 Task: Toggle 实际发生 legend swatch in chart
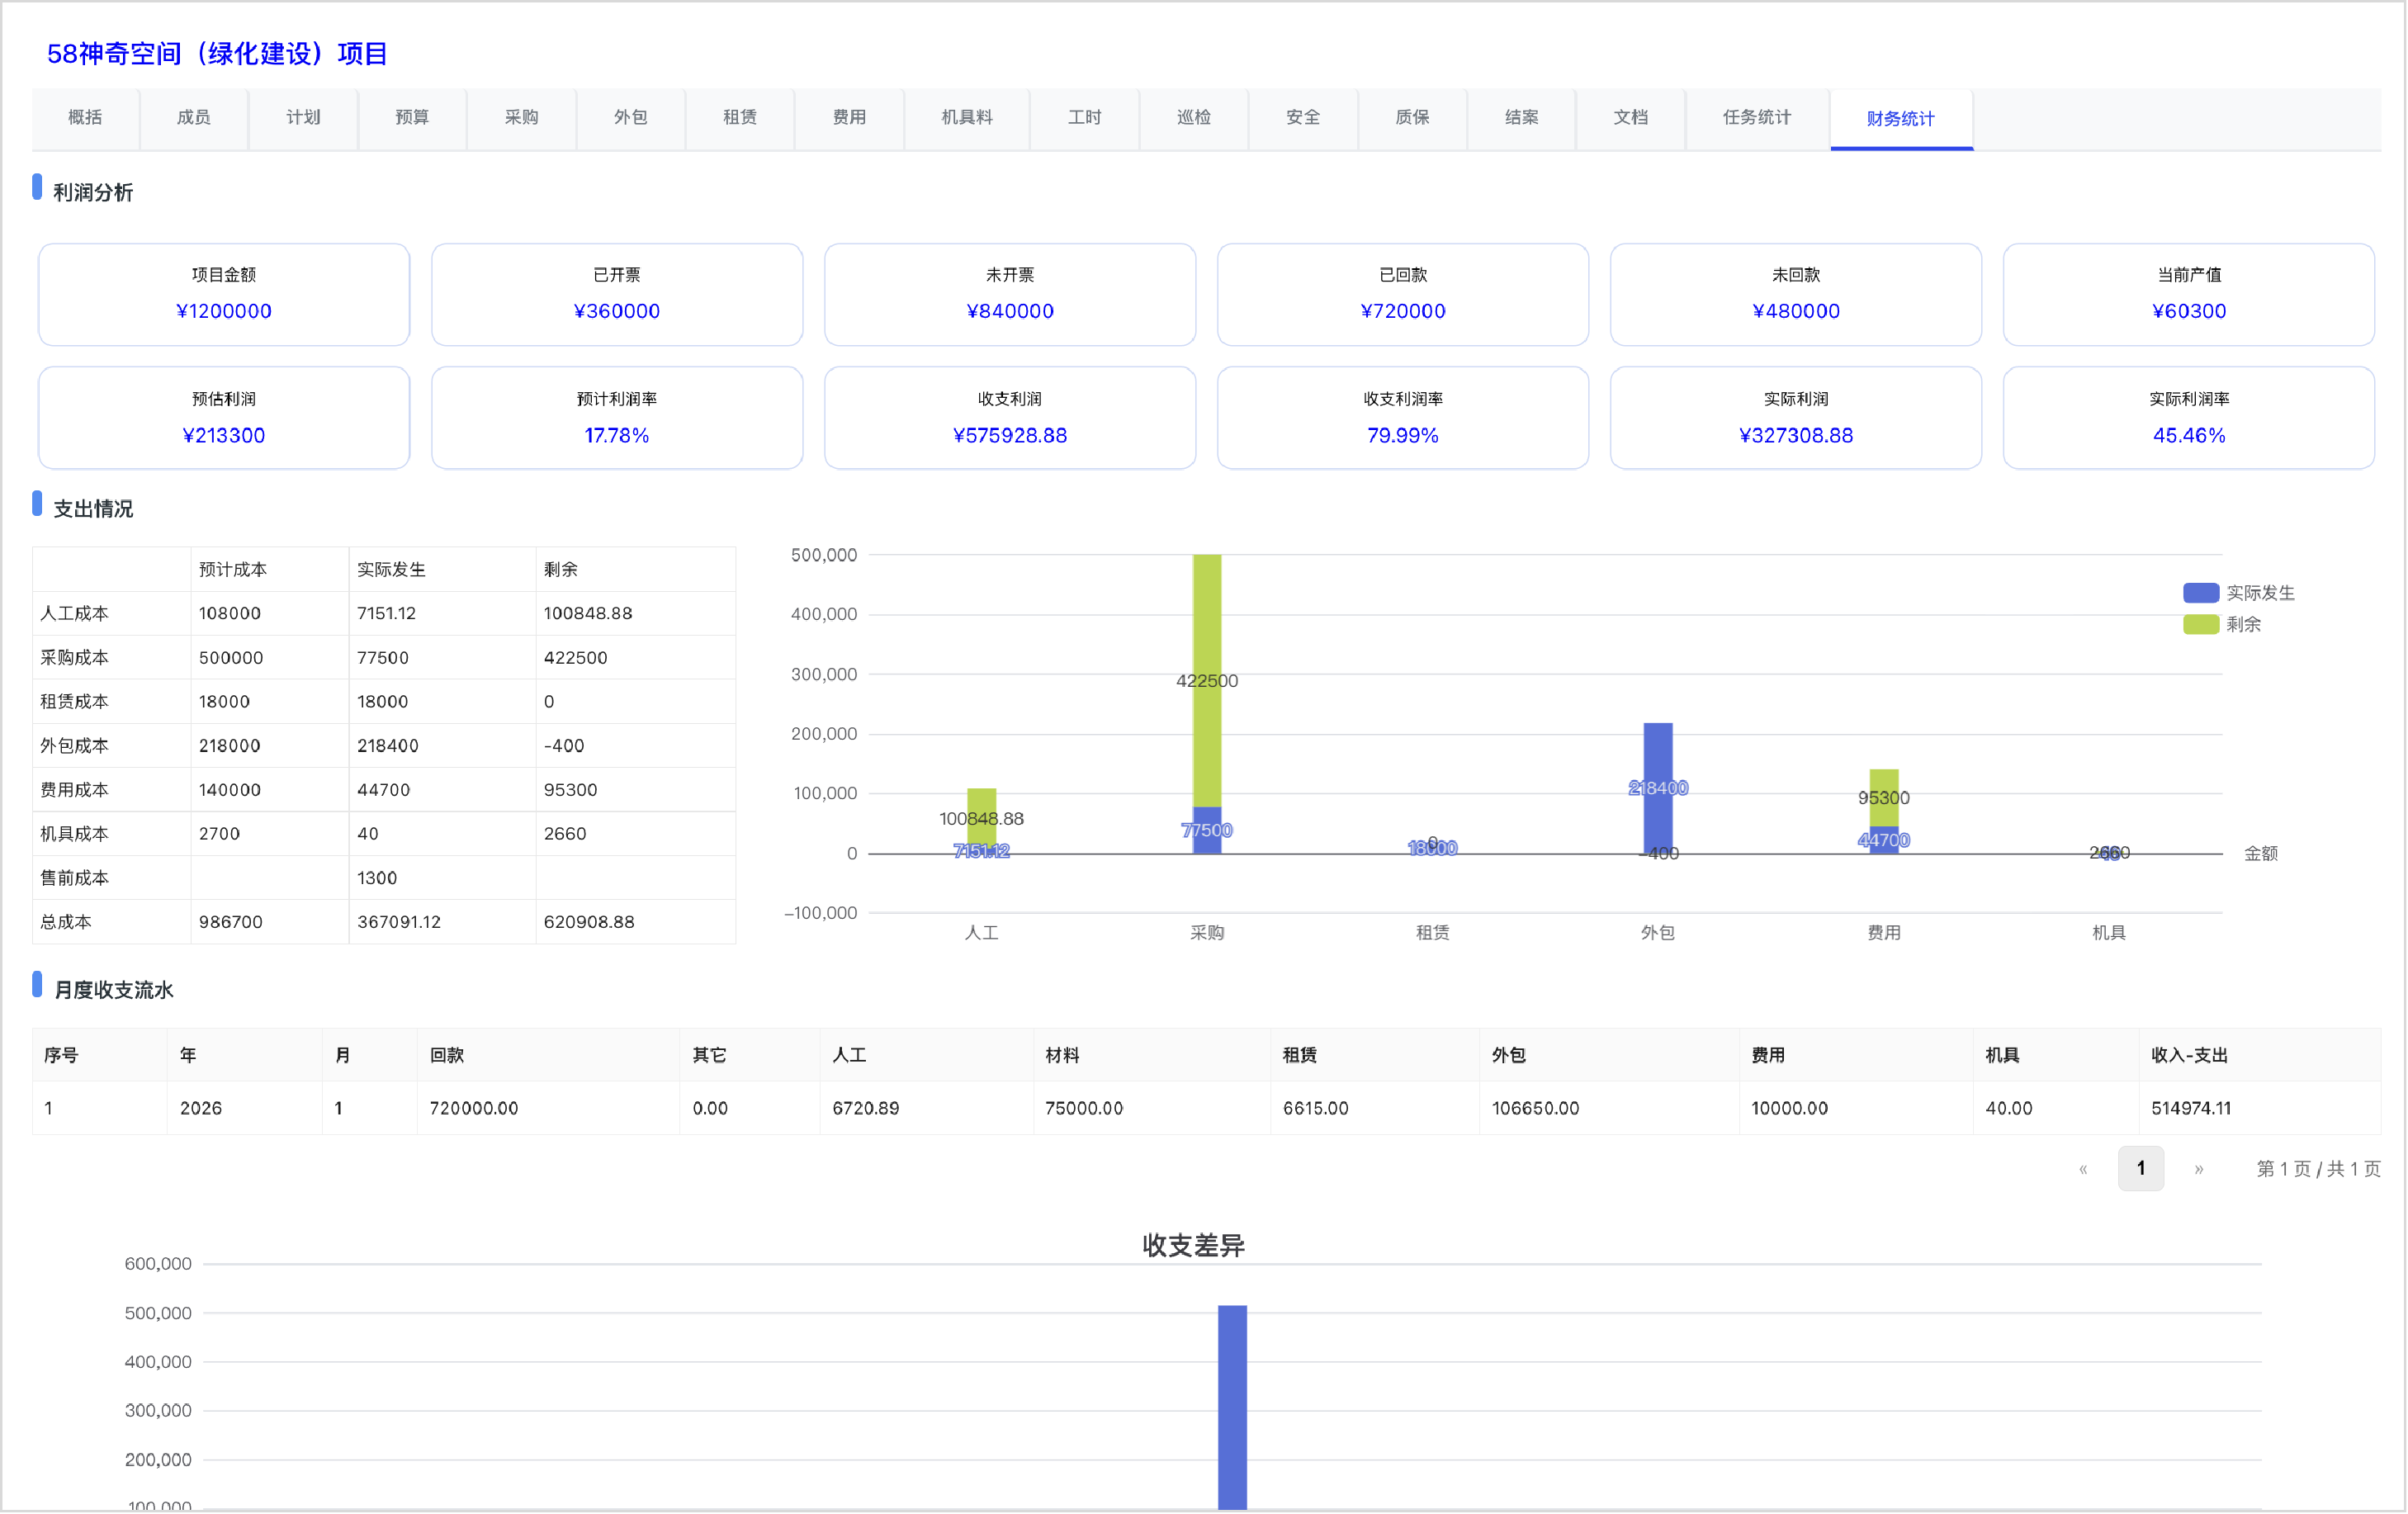[x=2201, y=593]
